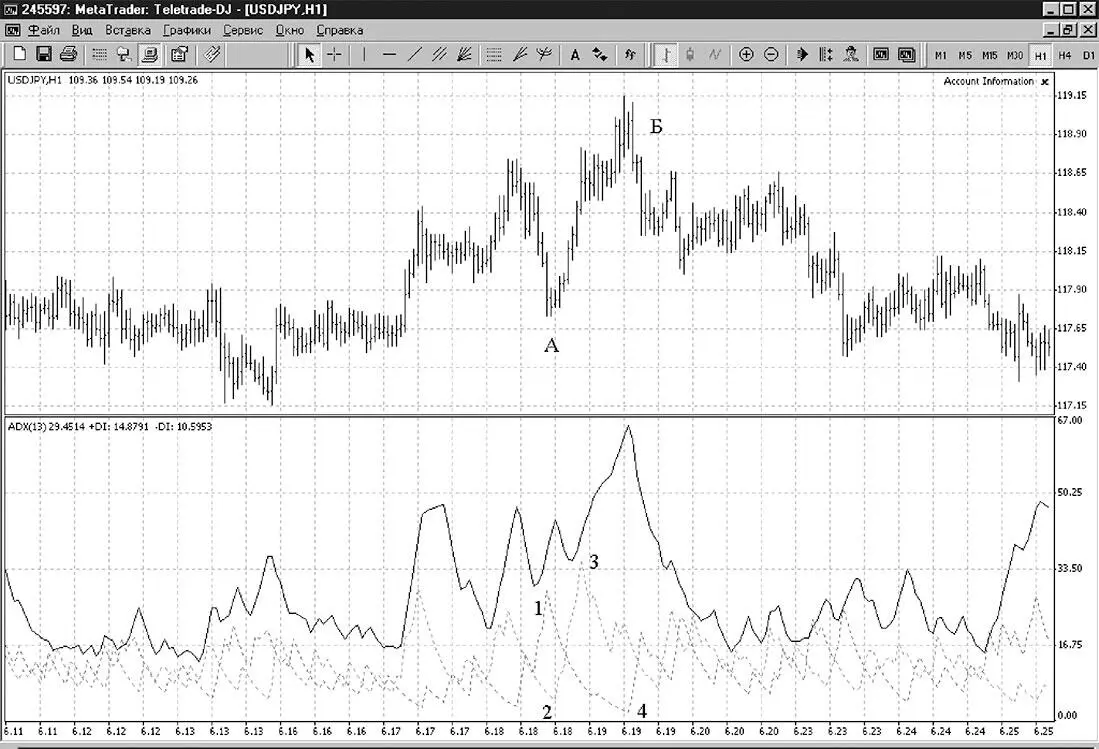Switch to H4 timeframe

[1065, 55]
